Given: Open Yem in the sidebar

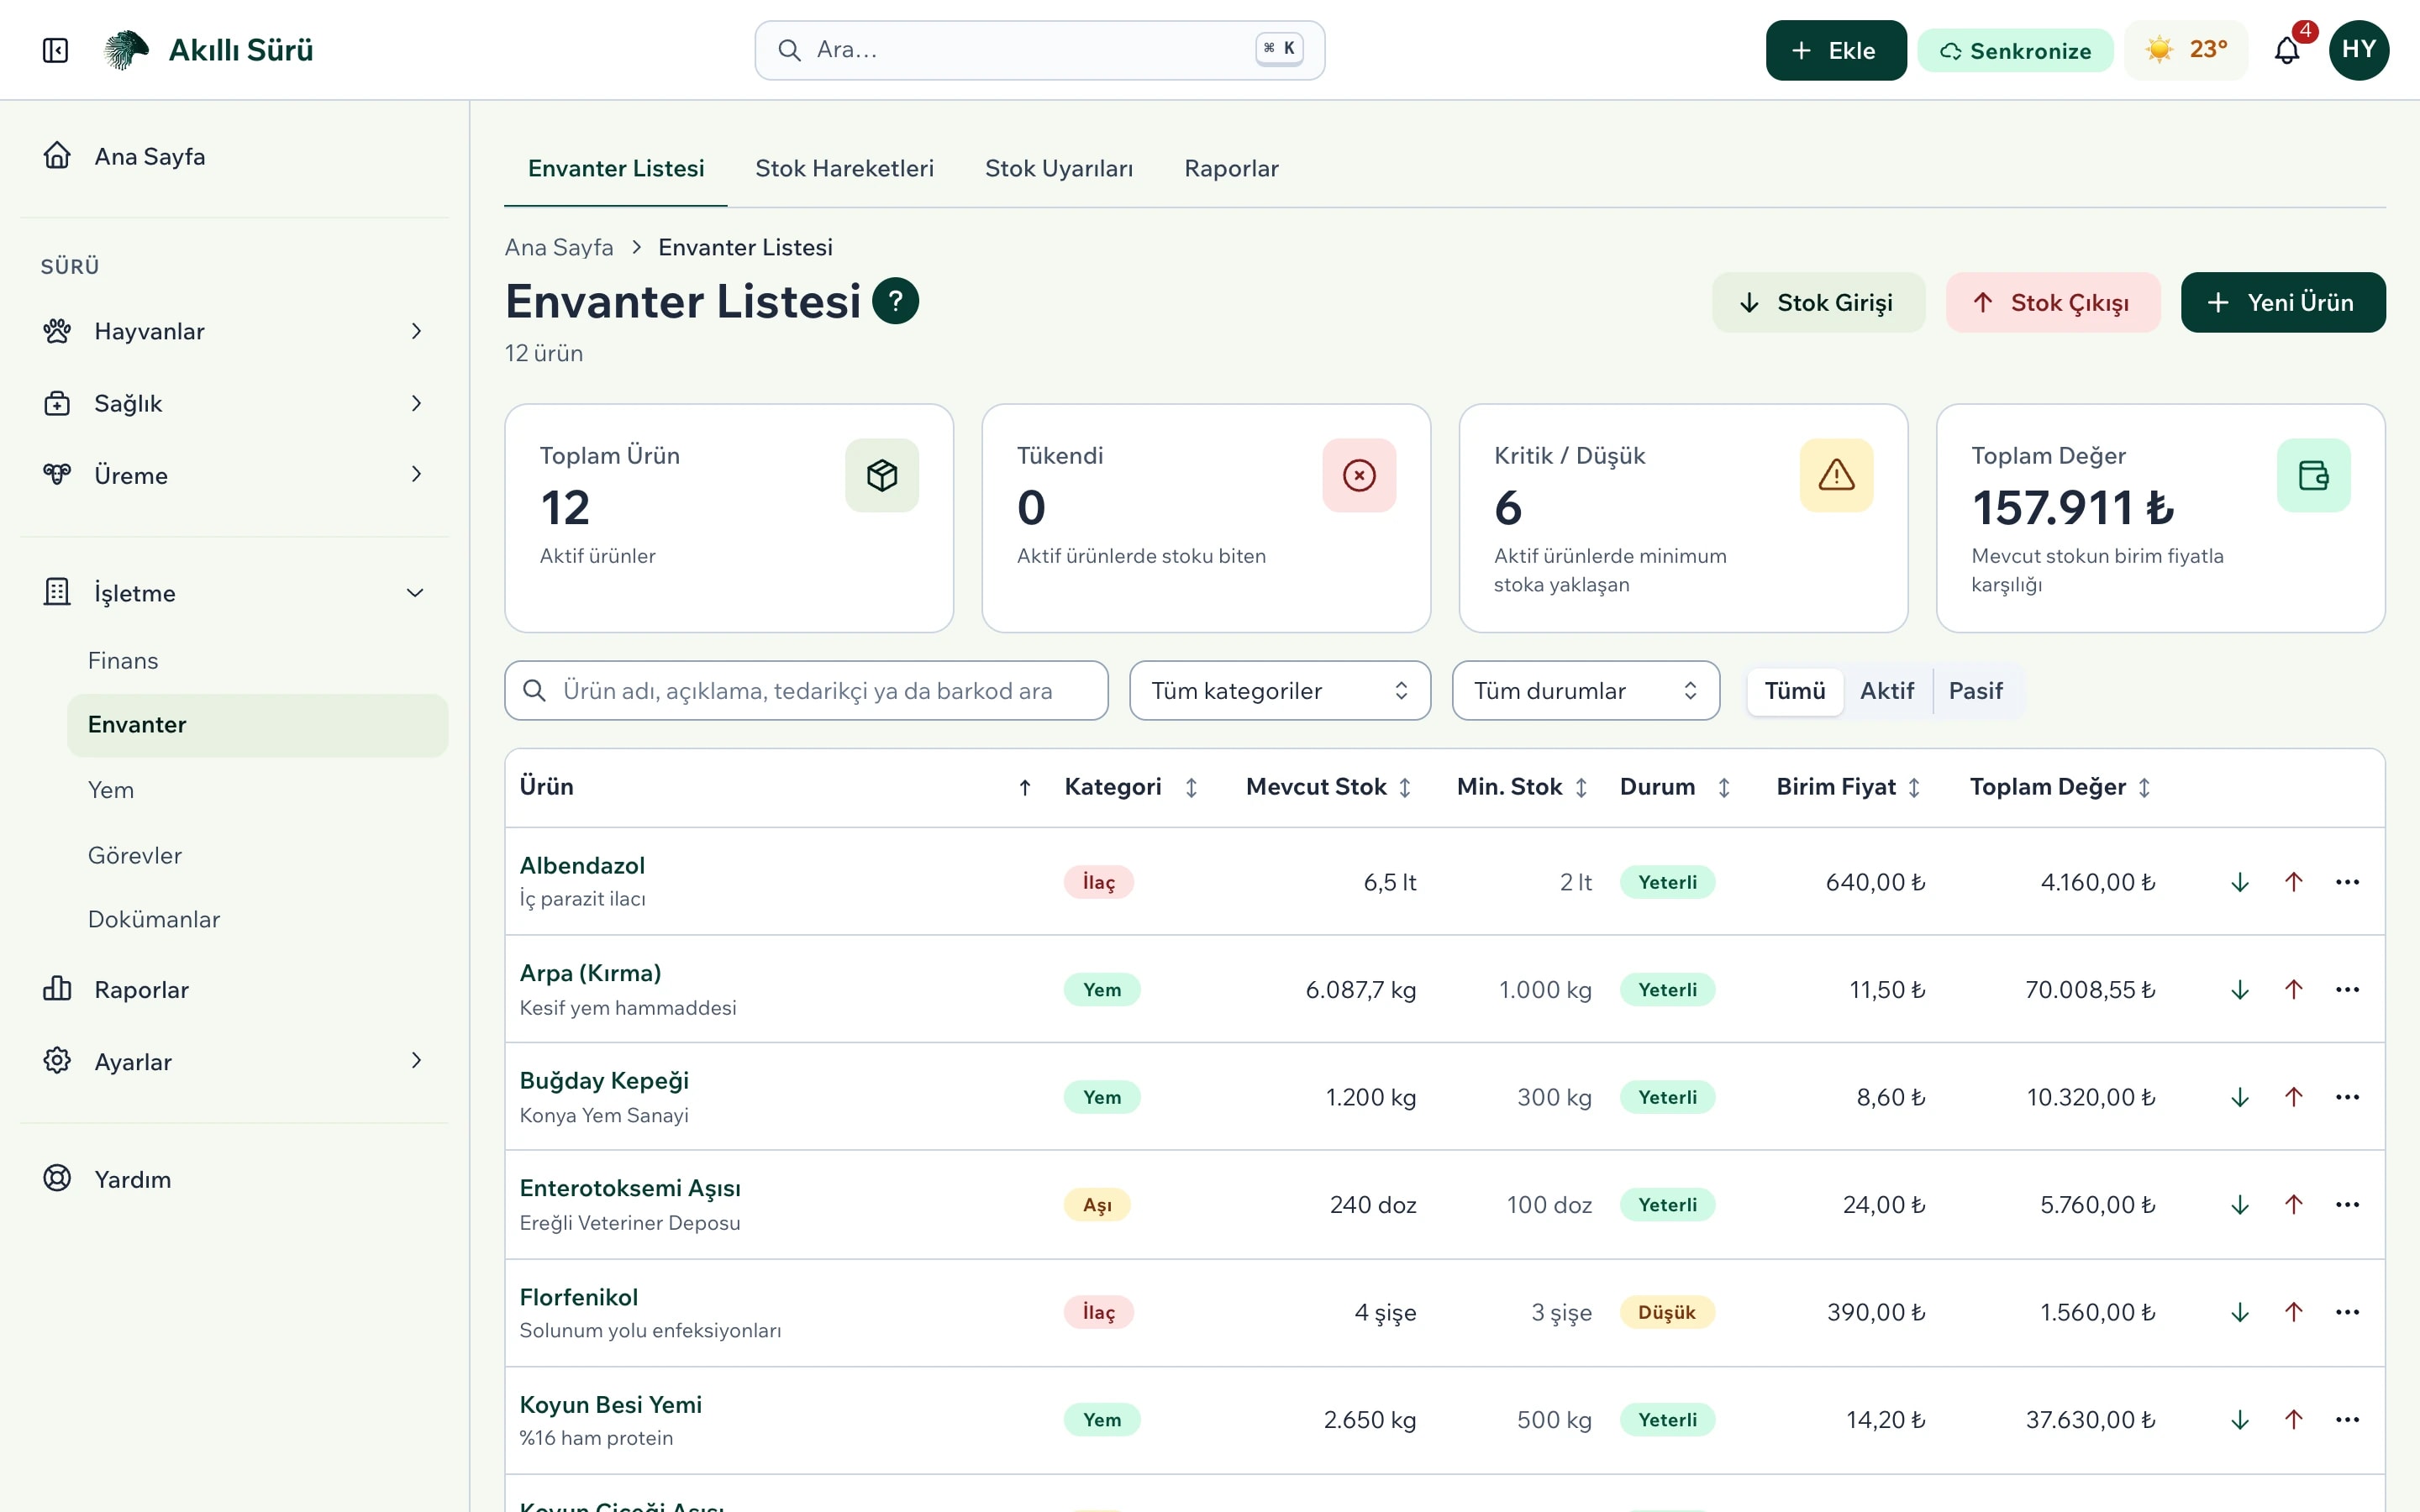Looking at the screenshot, I should pos(257,790).
